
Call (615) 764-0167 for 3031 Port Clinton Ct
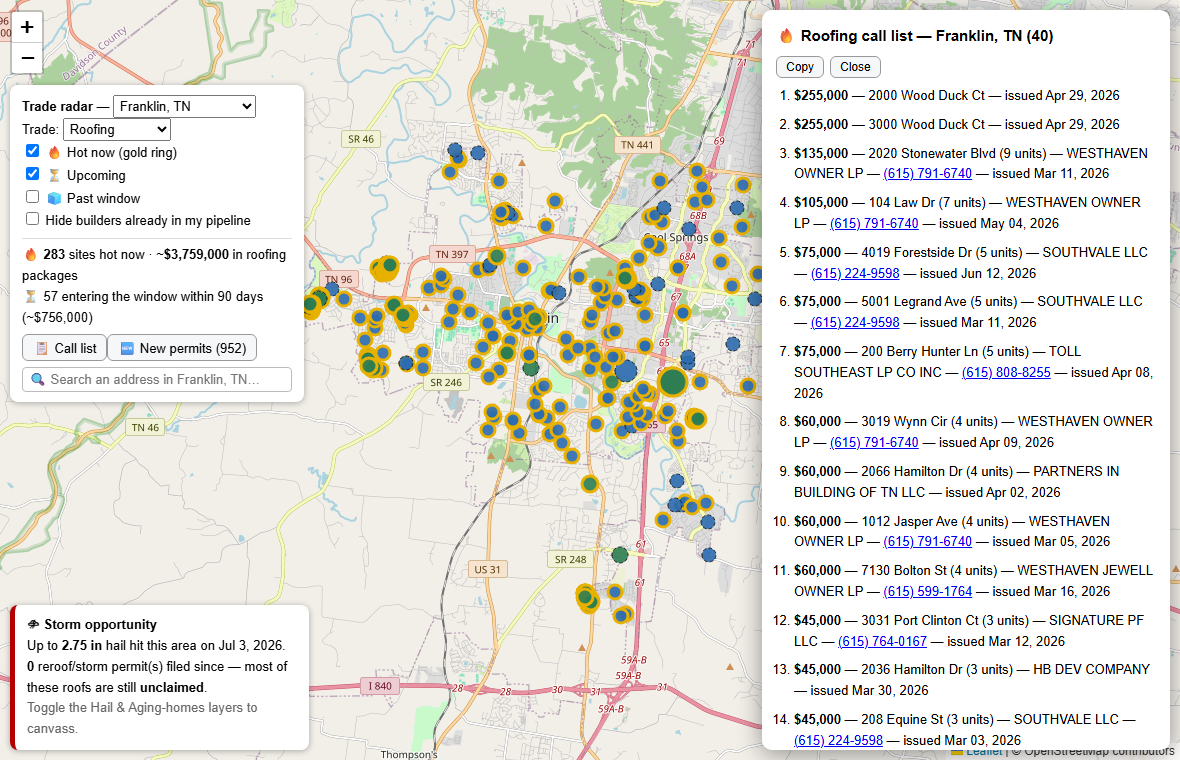pyautogui.click(x=882, y=641)
